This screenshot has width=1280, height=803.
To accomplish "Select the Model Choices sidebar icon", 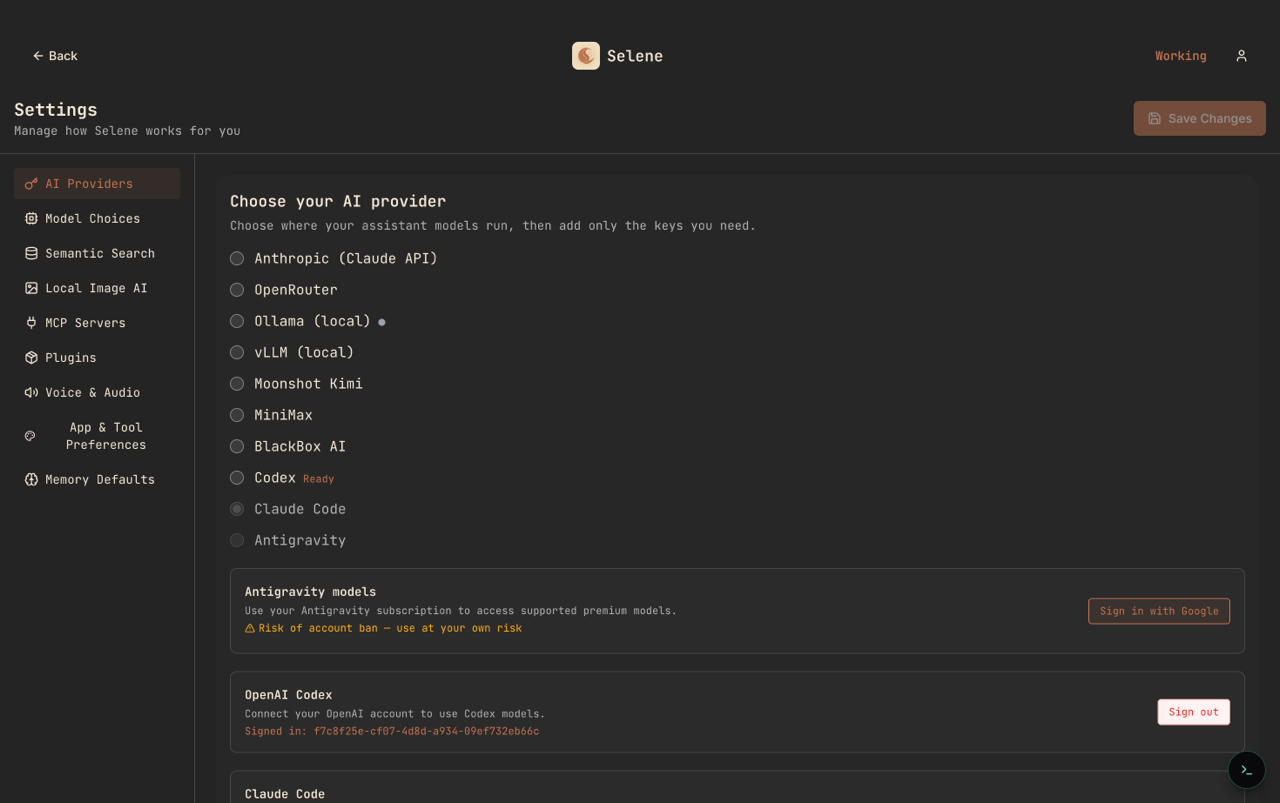I will (31, 218).
